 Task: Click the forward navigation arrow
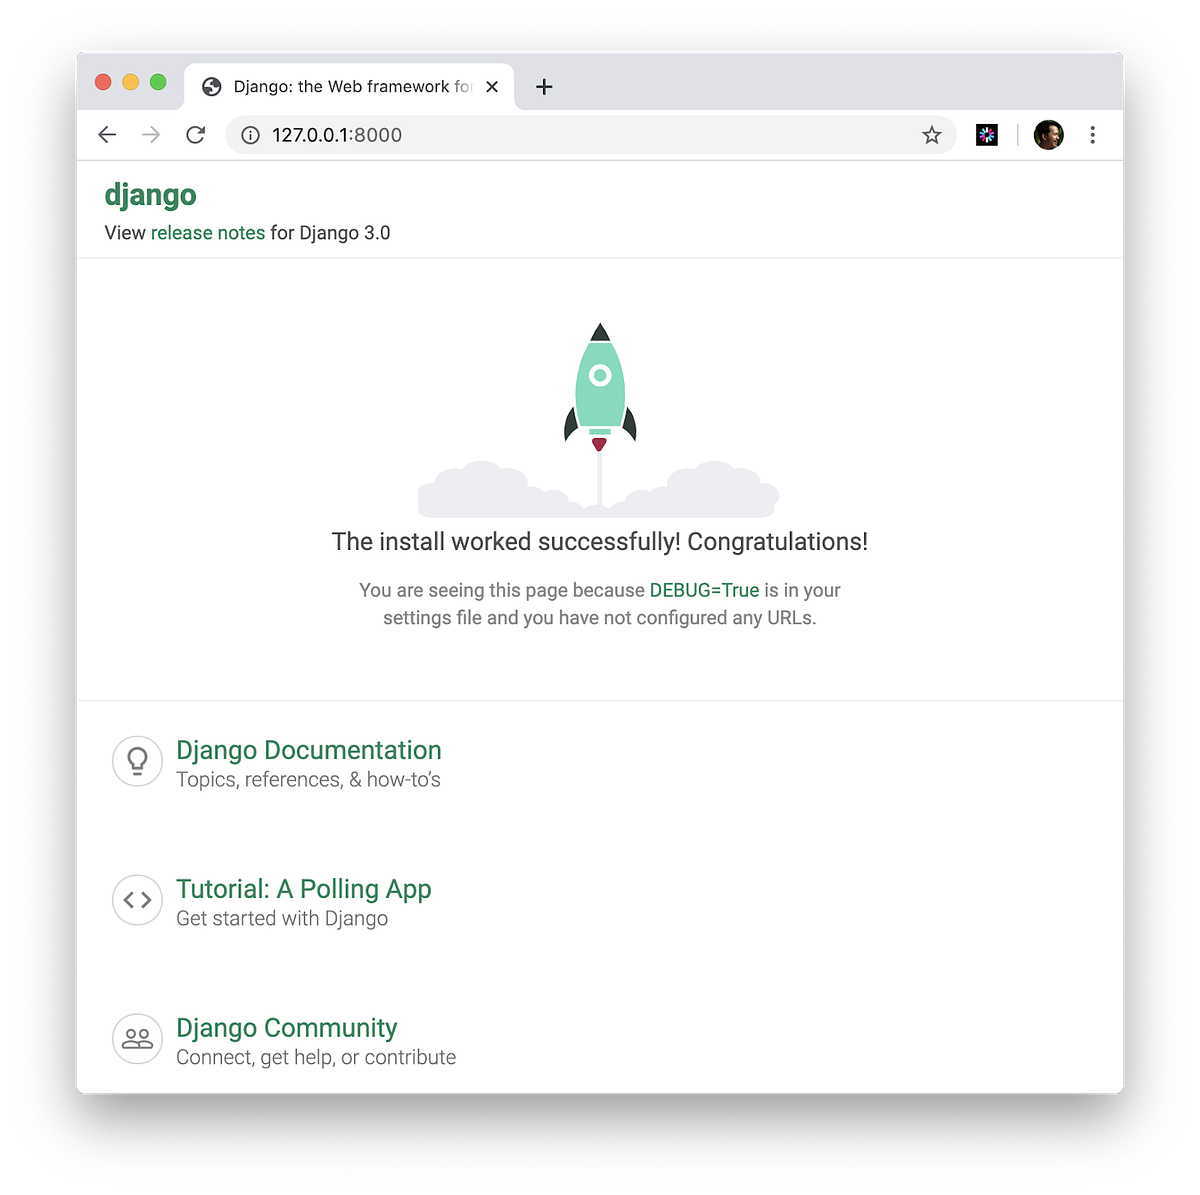click(151, 134)
